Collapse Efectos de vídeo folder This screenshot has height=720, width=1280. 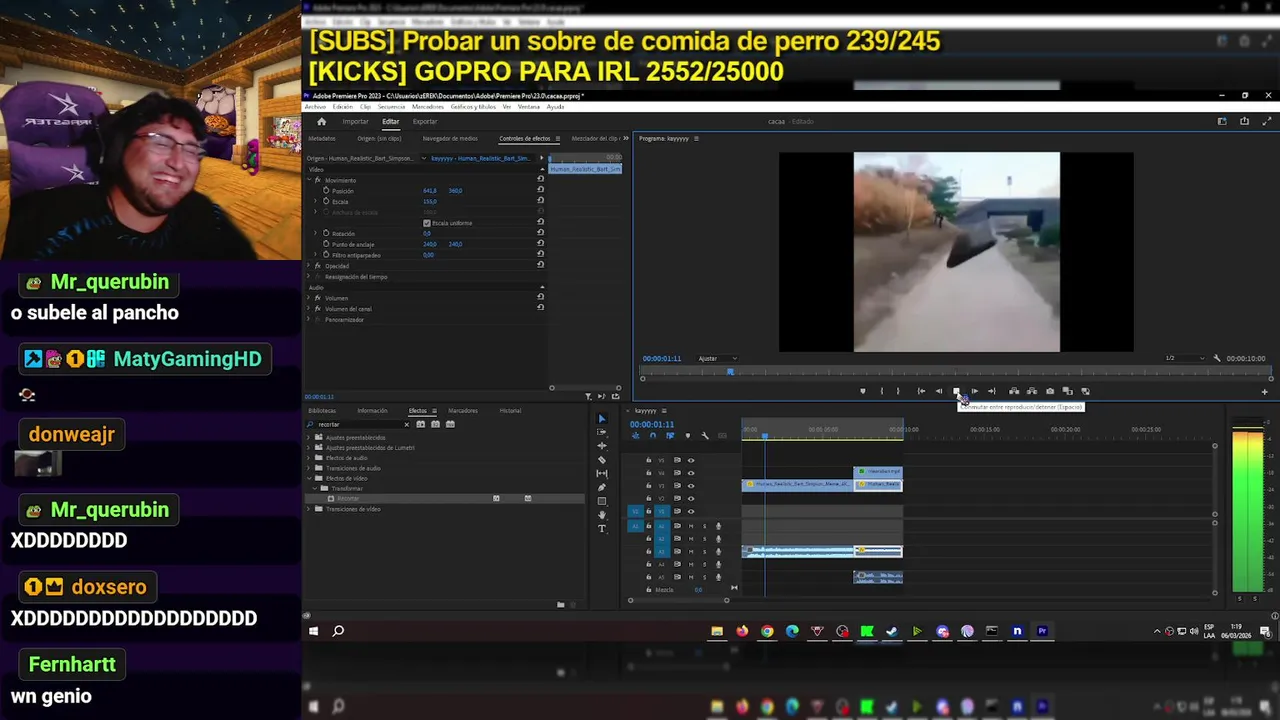(x=310, y=478)
